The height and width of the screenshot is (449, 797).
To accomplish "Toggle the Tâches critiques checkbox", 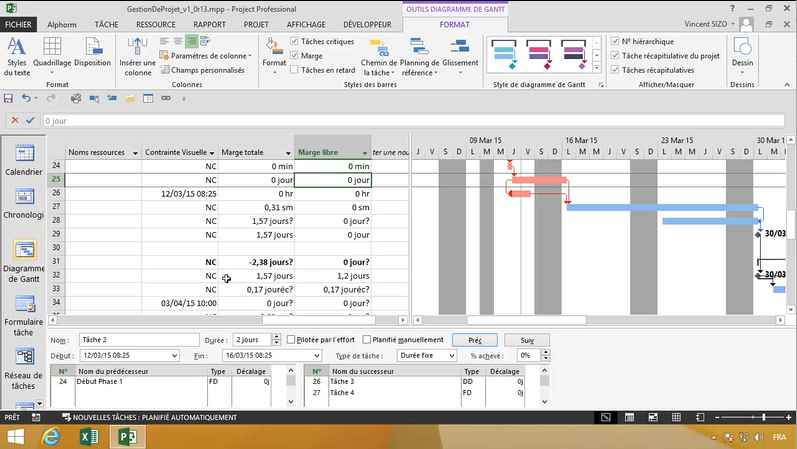I will (294, 42).
